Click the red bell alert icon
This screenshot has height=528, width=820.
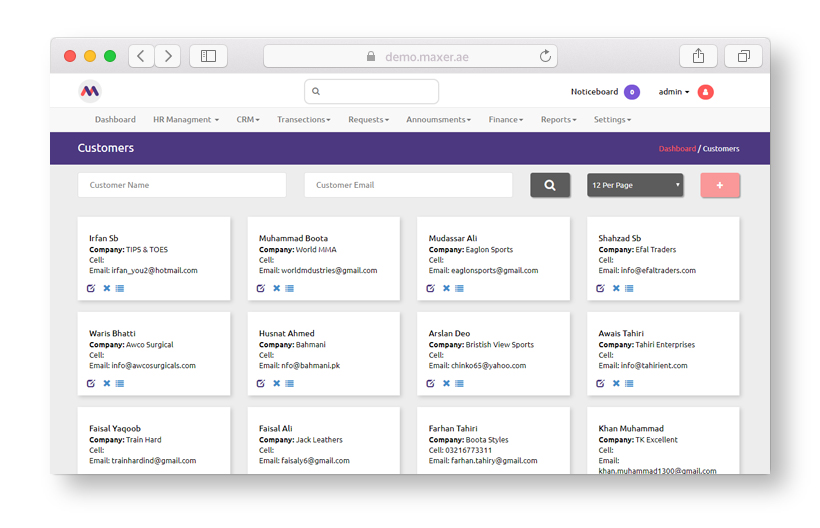tap(705, 92)
